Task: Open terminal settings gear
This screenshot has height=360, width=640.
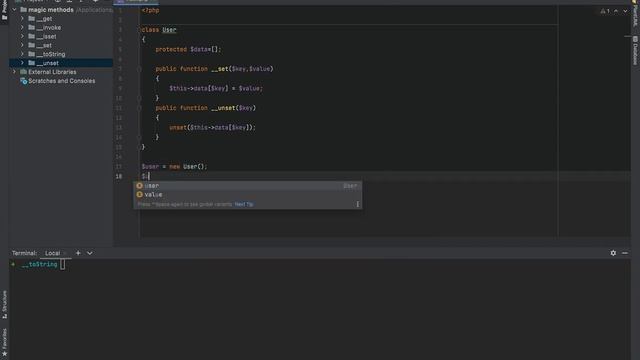Action: pyautogui.click(x=613, y=253)
